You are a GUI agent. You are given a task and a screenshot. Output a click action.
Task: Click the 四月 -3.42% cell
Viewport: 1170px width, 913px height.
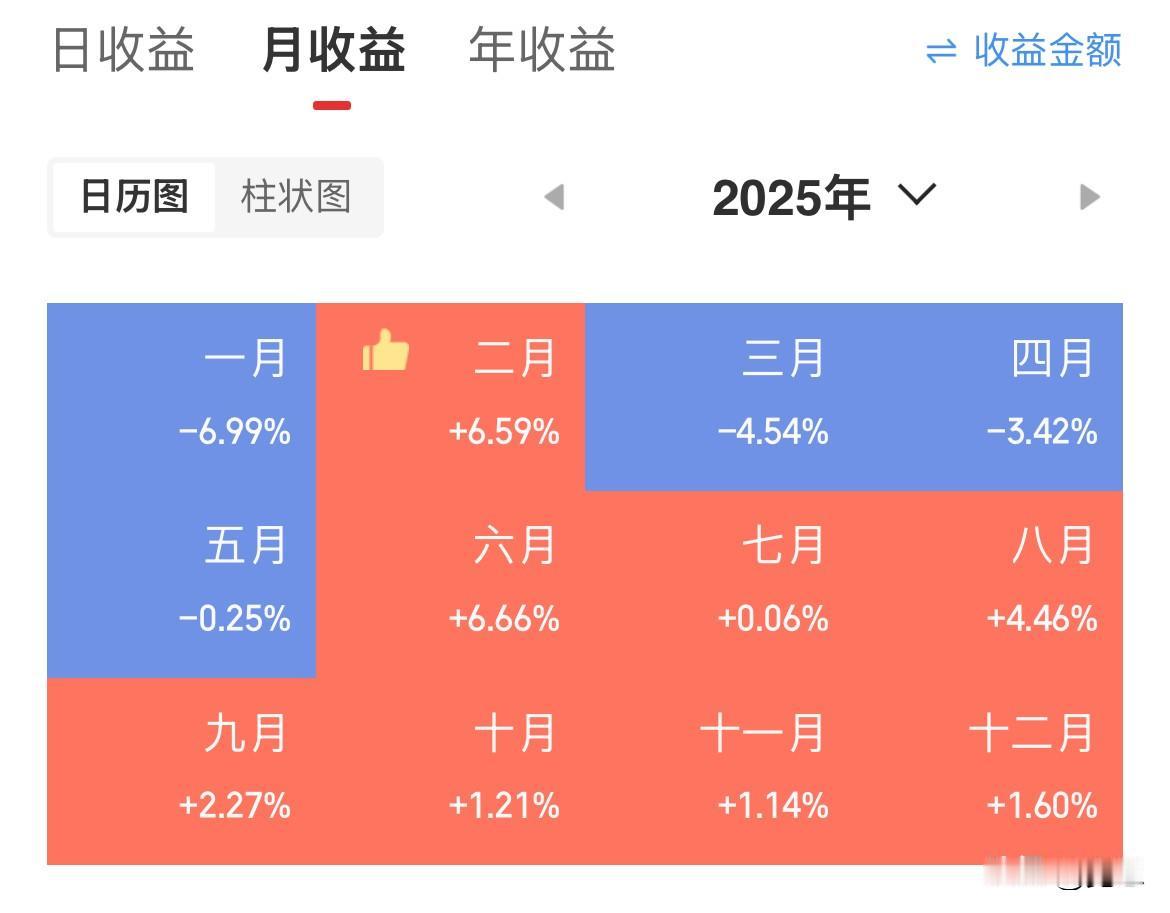pyautogui.click(x=988, y=396)
